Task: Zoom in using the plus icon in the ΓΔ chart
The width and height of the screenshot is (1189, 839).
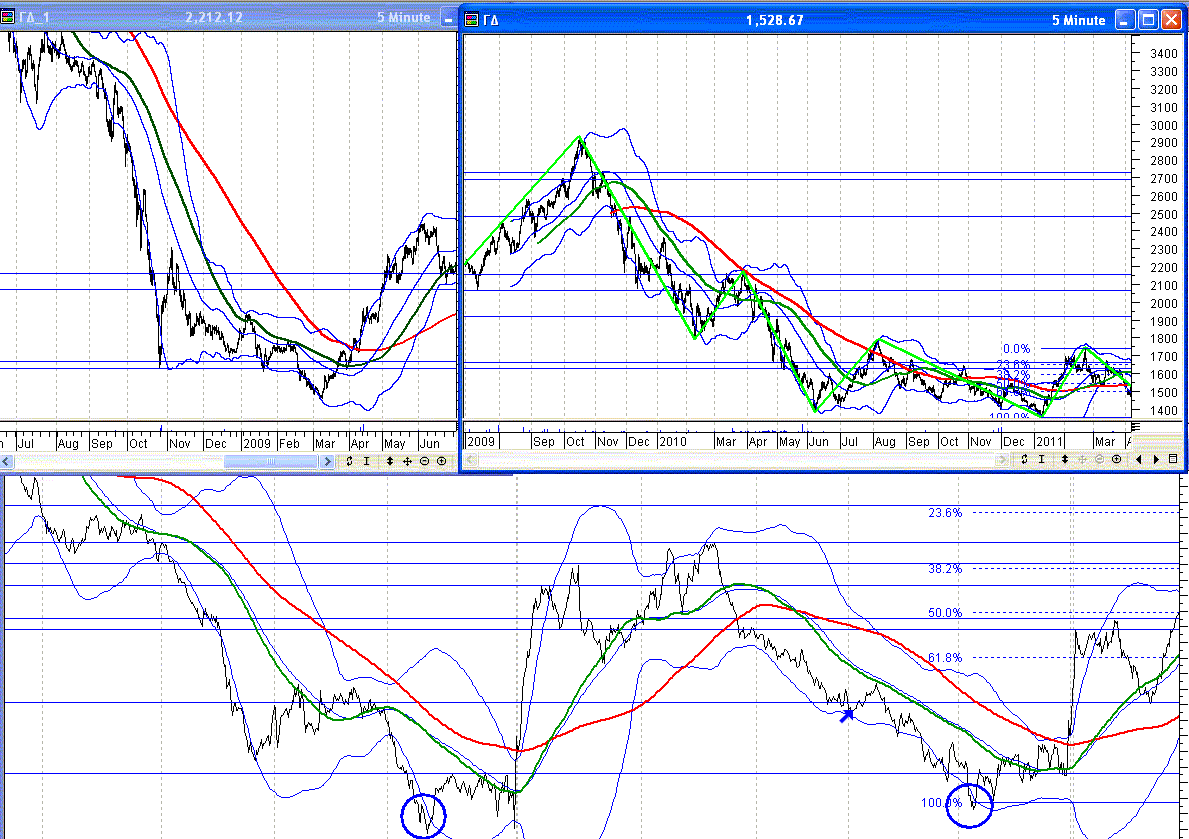Action: 1116,459
